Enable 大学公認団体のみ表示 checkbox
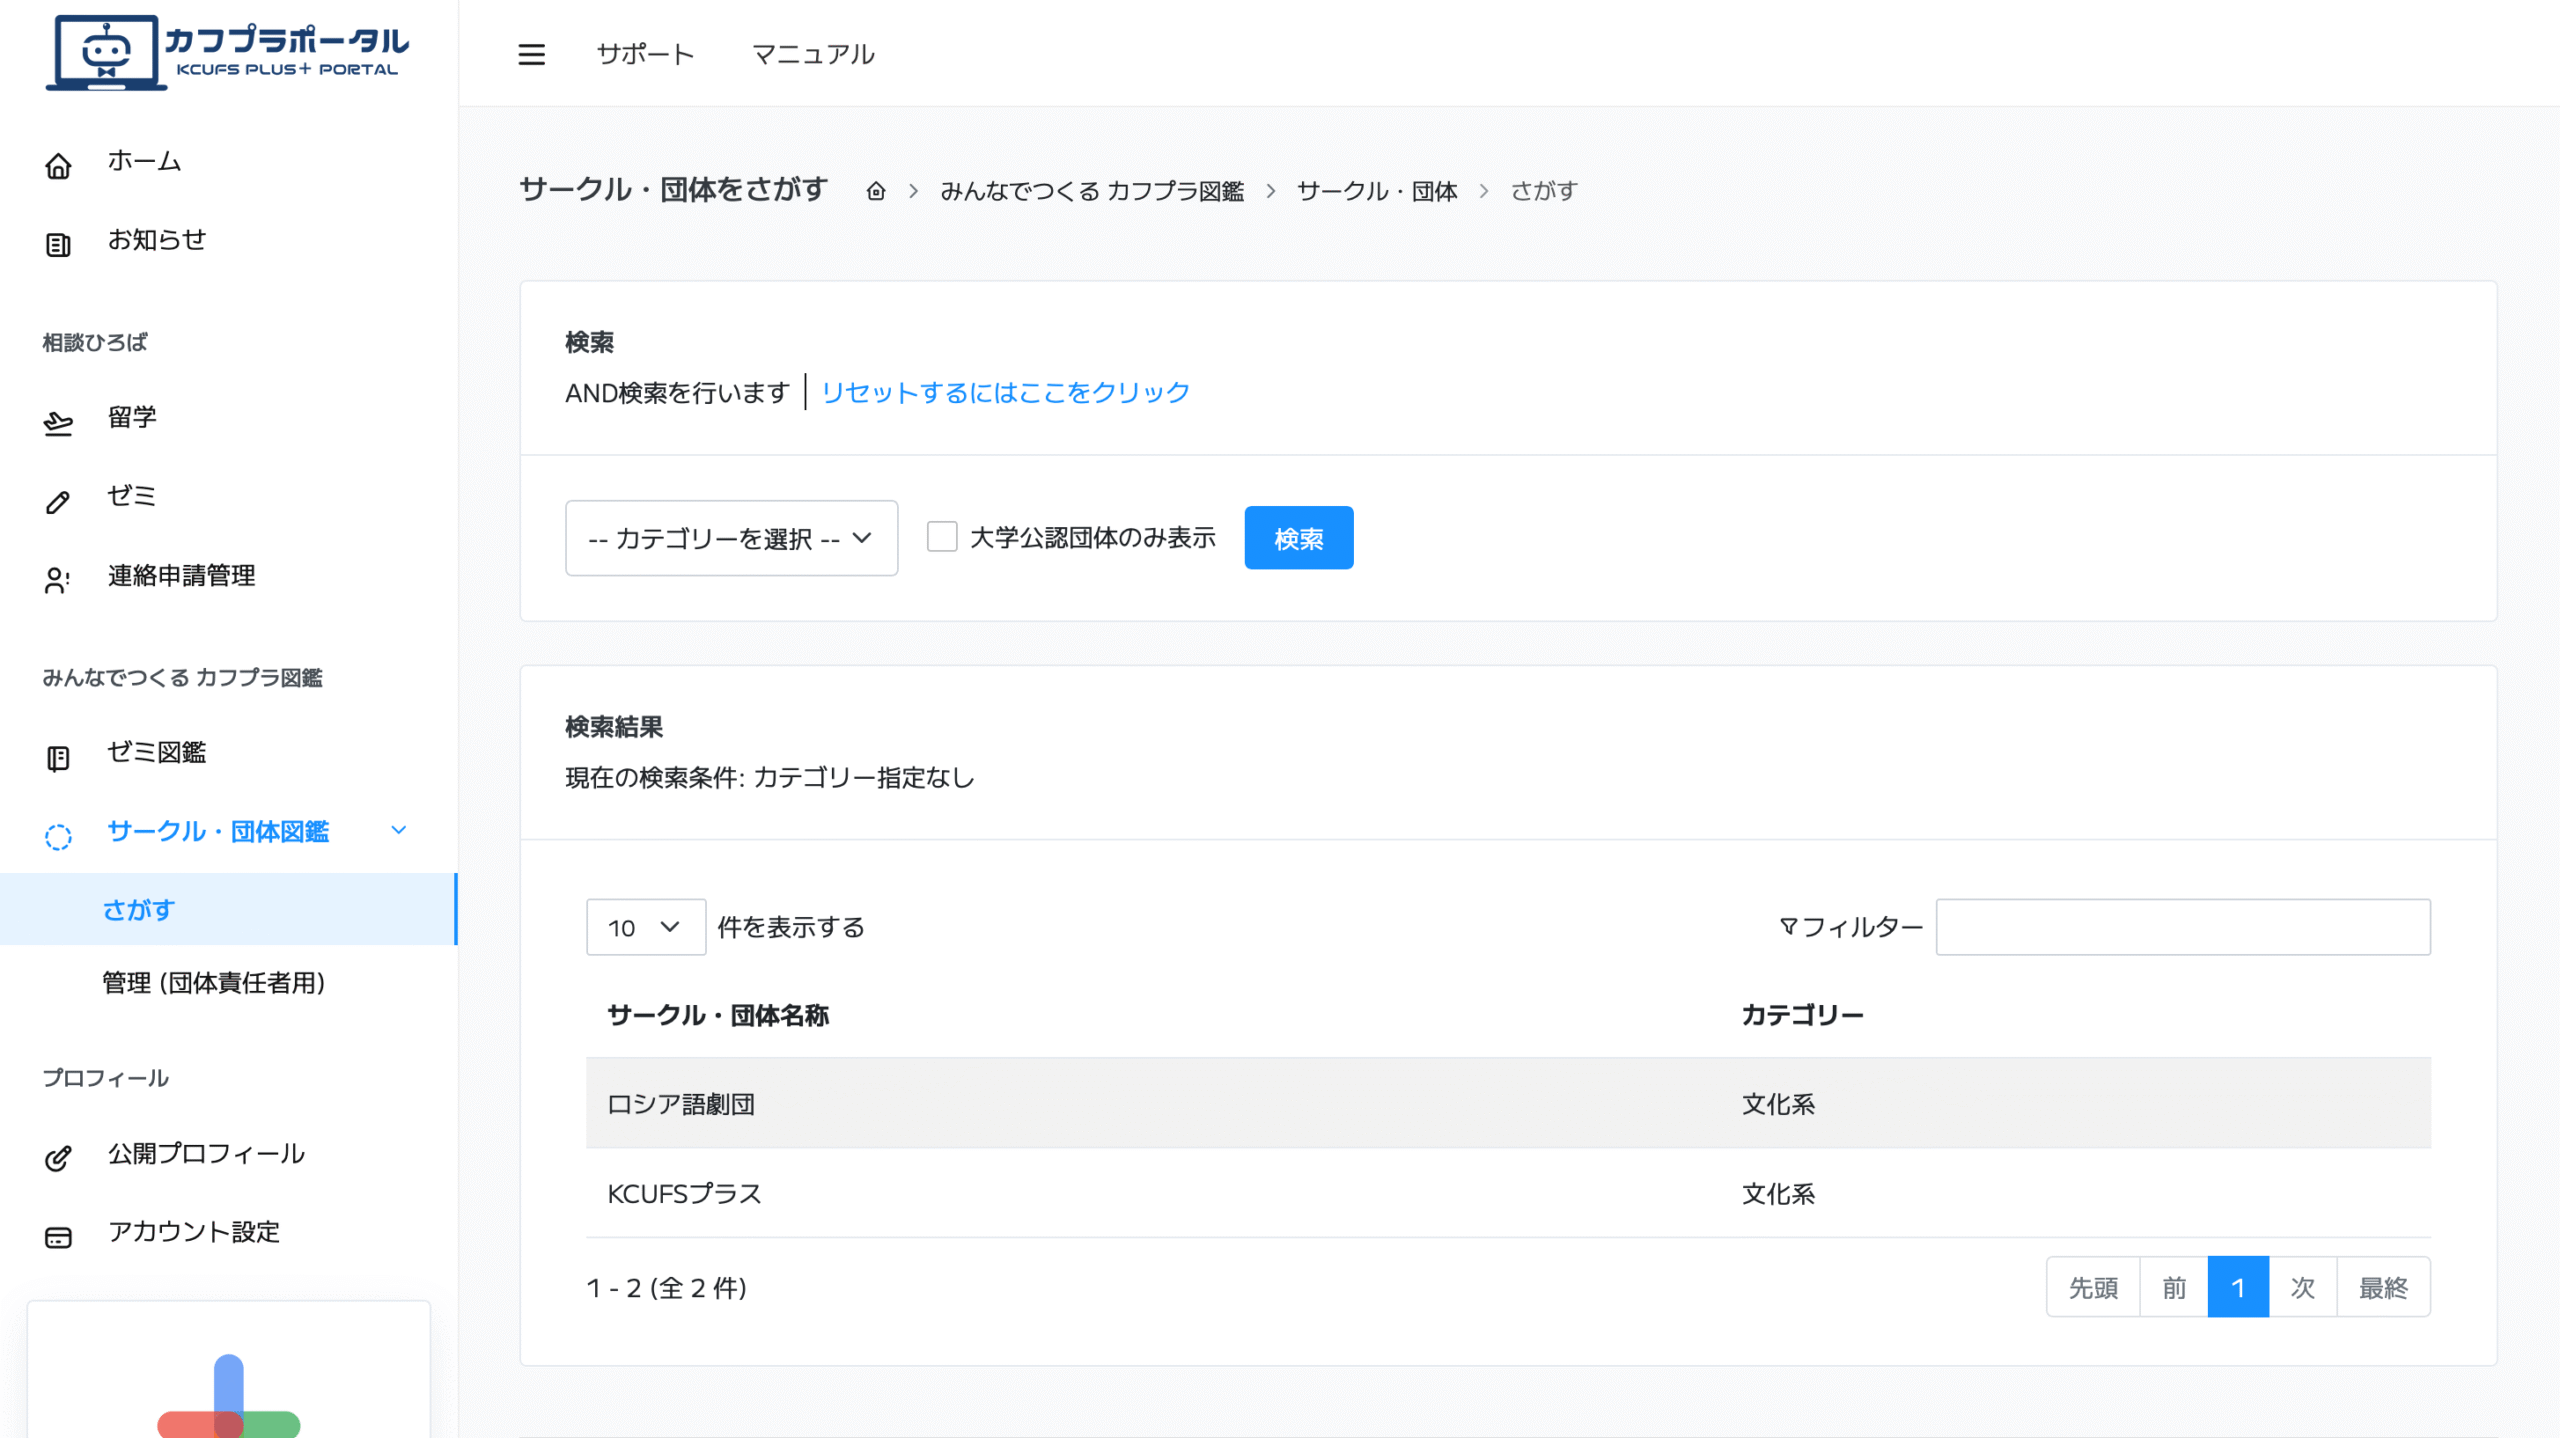The image size is (2560, 1438). 941,537
